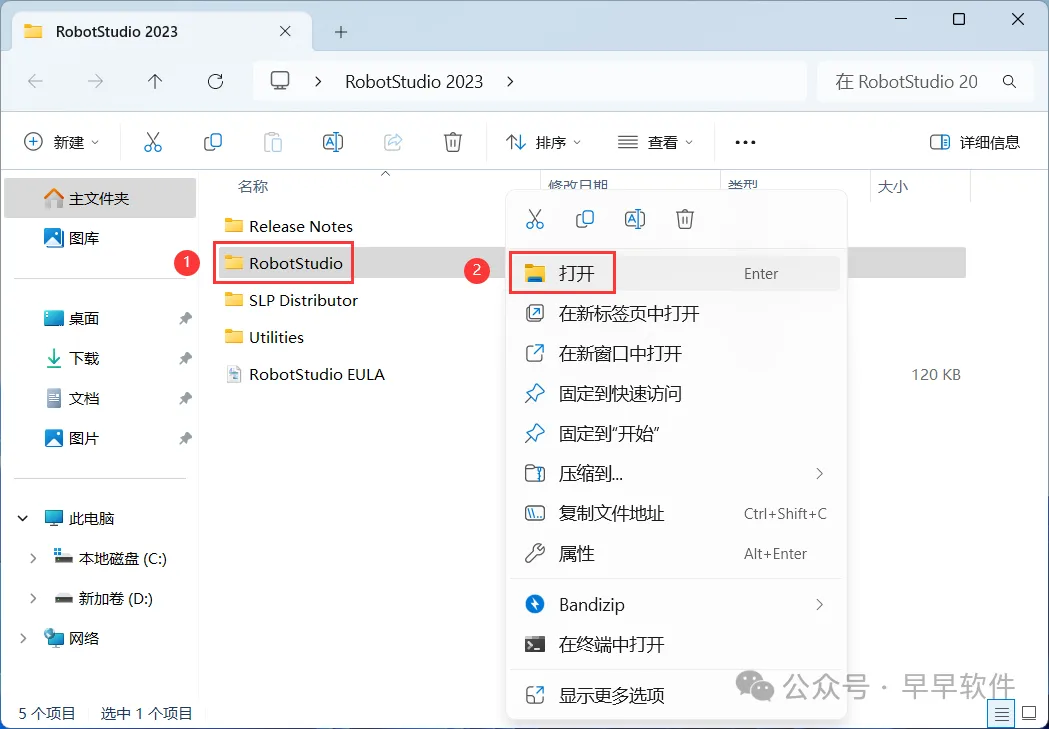Click the Copy icon in the toolbar
The height and width of the screenshot is (729, 1049).
[213, 142]
